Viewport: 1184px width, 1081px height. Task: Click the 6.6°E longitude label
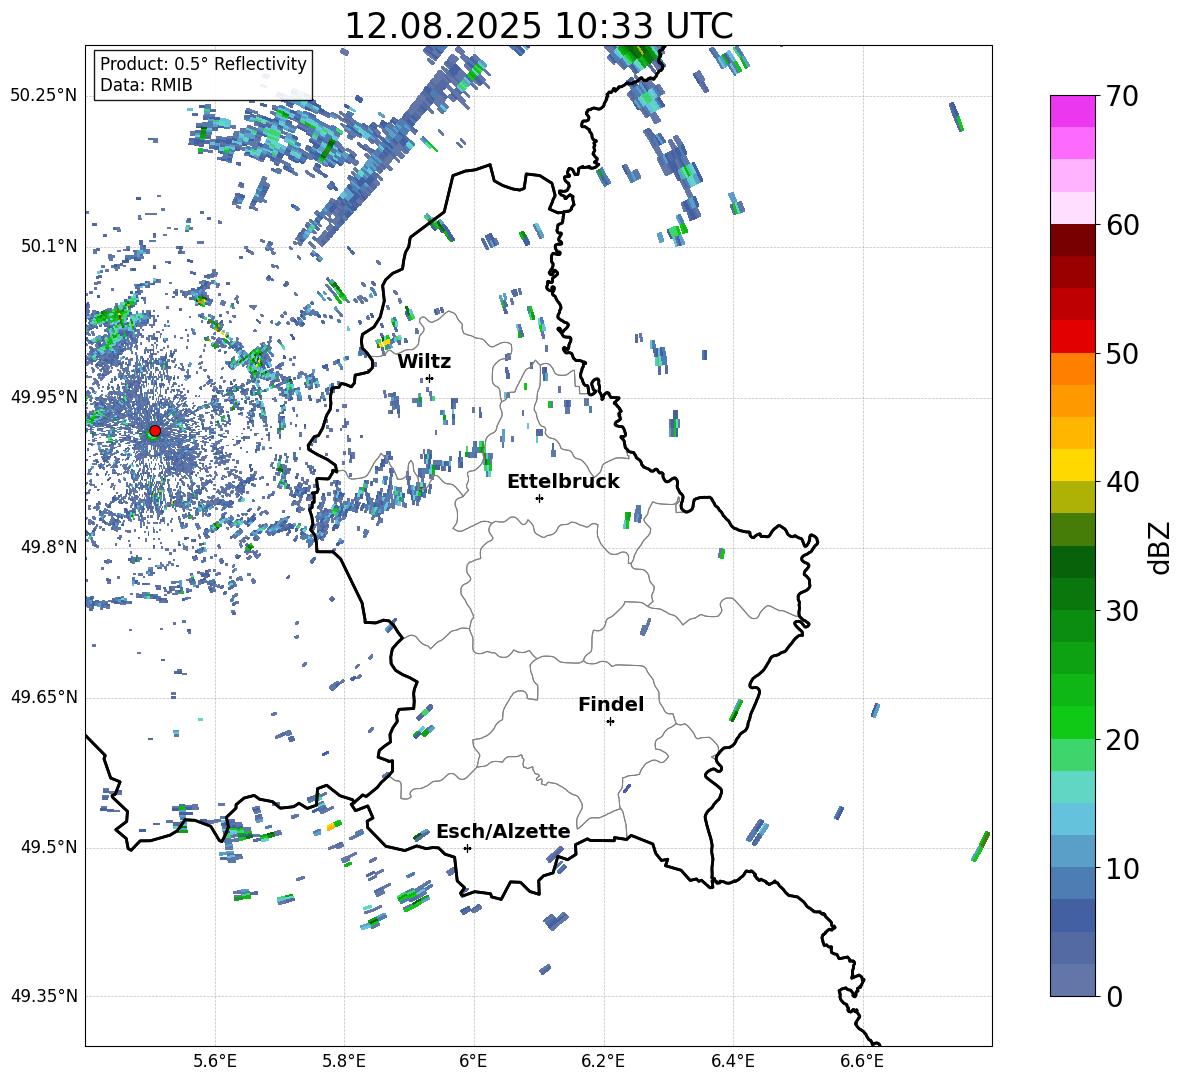point(862,1061)
